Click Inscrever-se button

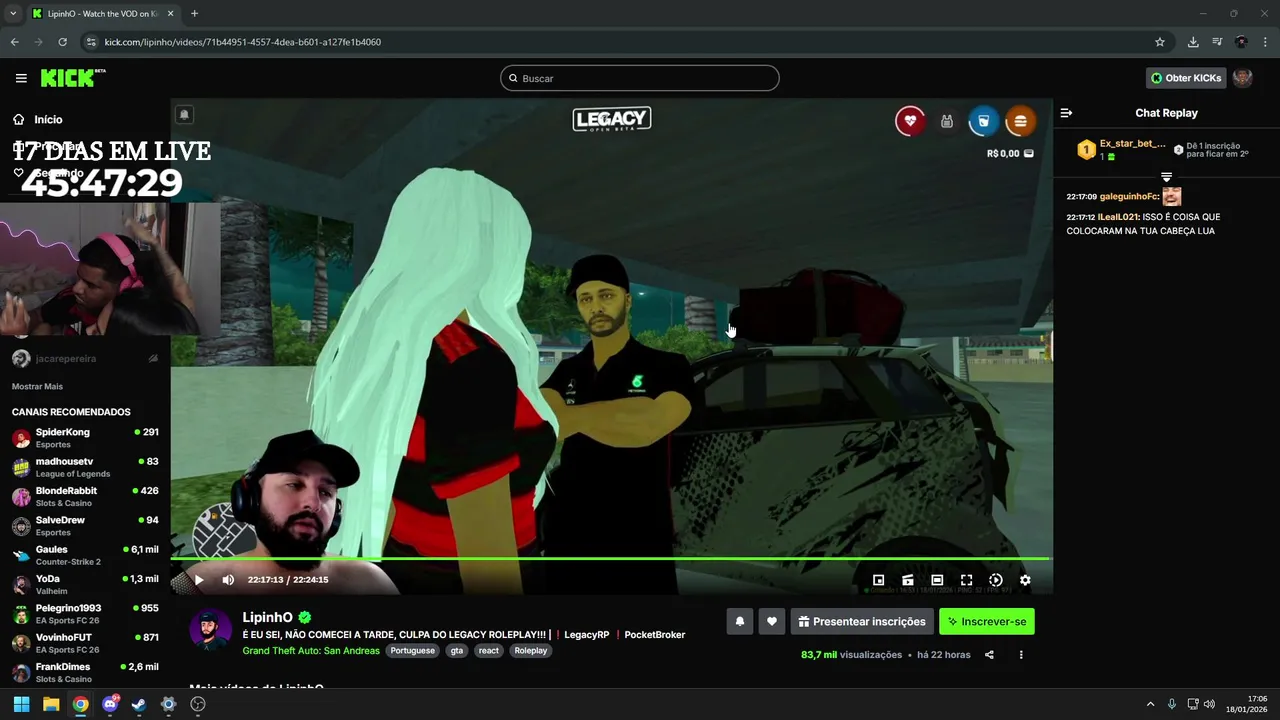point(987,621)
